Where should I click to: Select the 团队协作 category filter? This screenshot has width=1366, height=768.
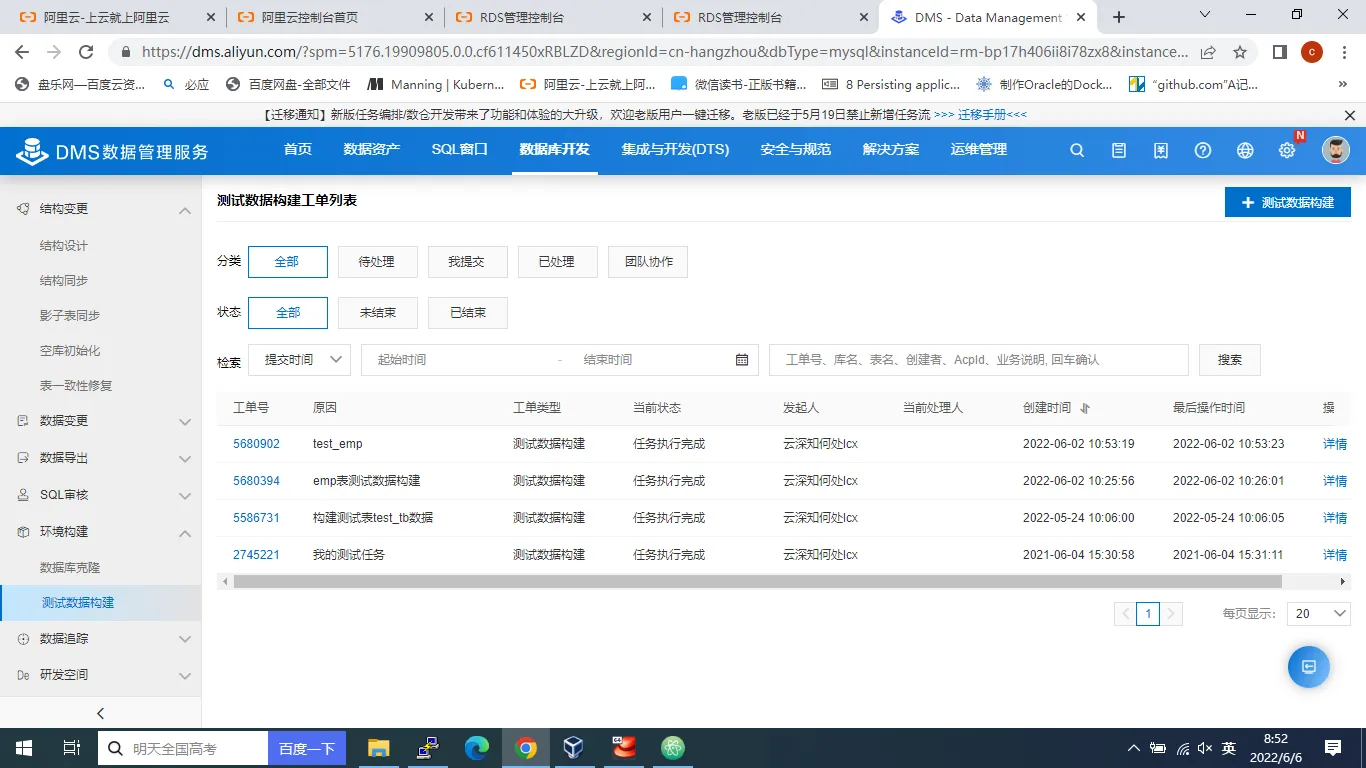[x=648, y=262]
